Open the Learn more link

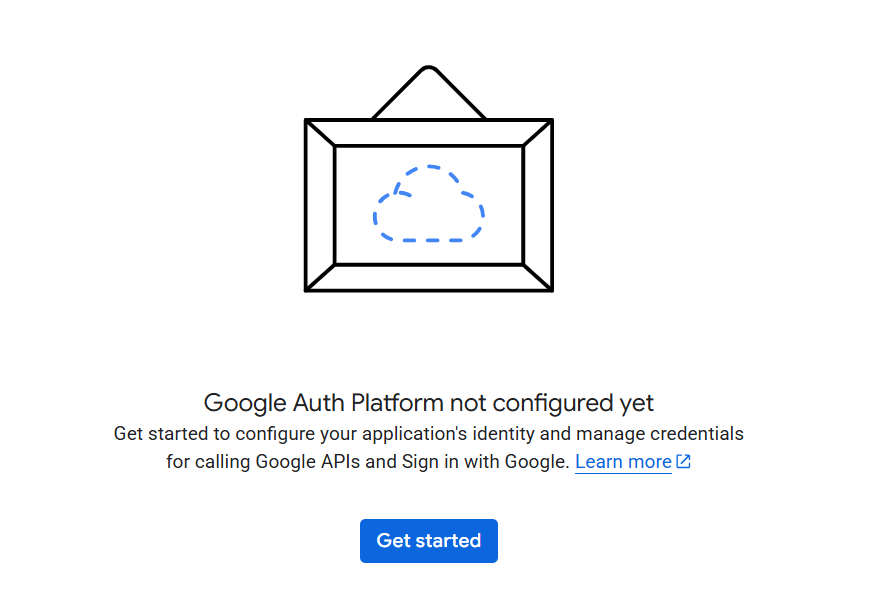[623, 462]
